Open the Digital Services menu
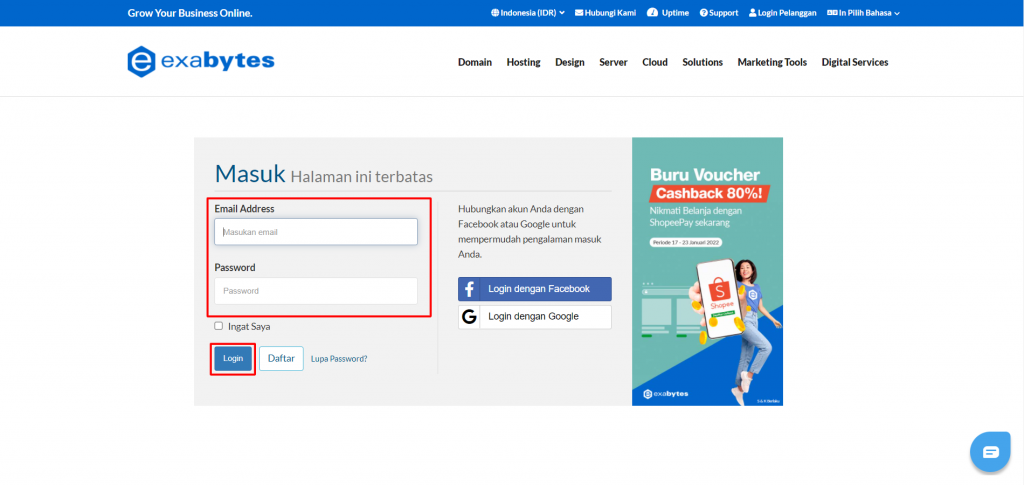 [x=855, y=63]
